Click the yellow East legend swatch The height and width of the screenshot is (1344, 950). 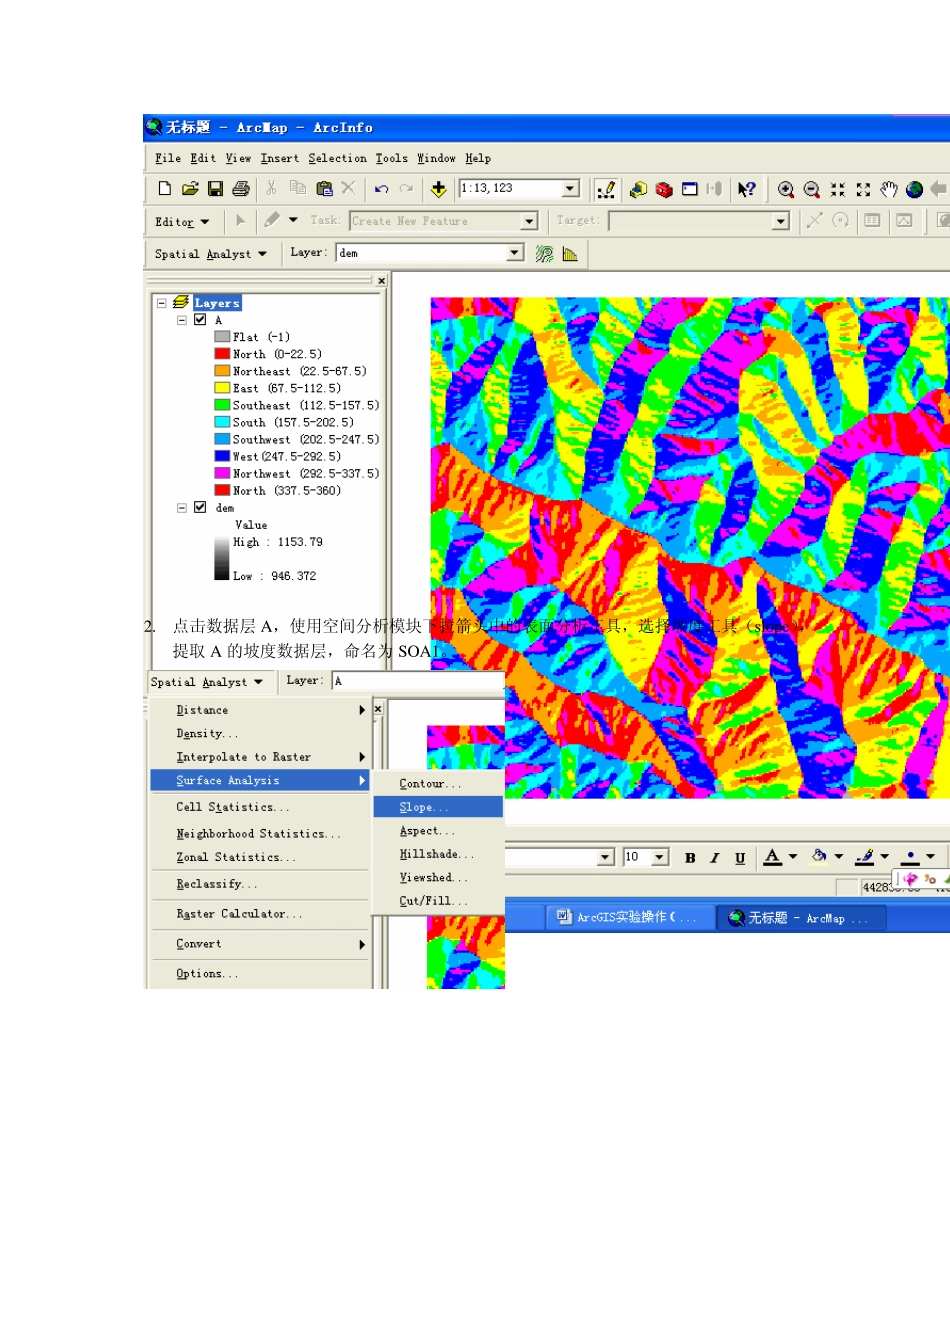(222, 388)
